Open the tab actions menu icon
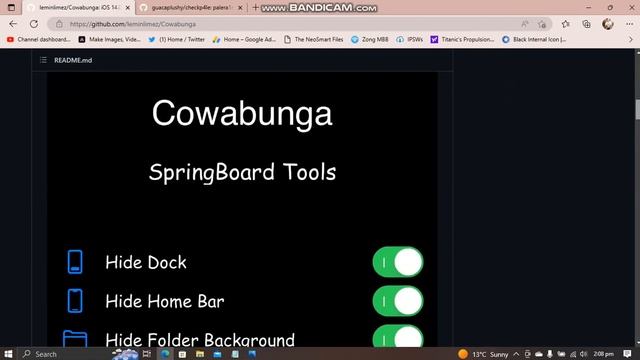Viewport: 640px width, 360px height. pyautogui.click(x=11, y=7)
